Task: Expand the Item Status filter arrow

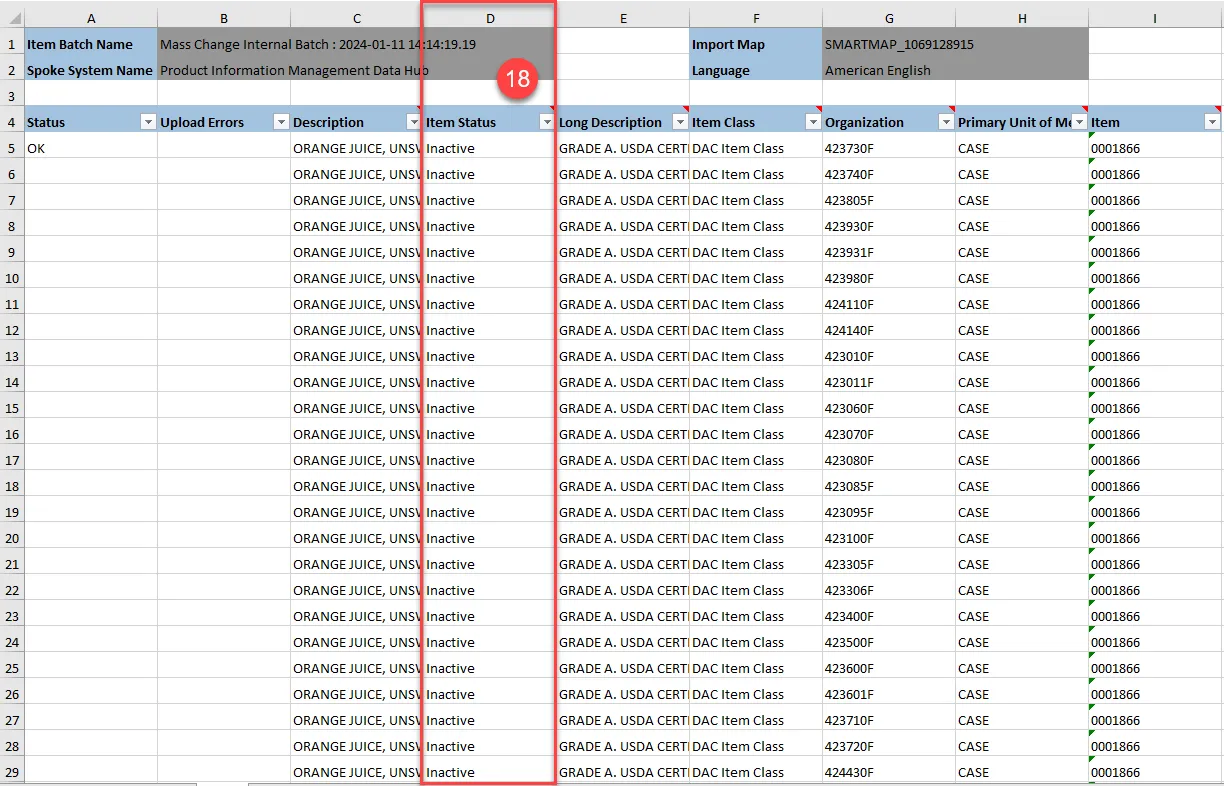Action: (546, 122)
